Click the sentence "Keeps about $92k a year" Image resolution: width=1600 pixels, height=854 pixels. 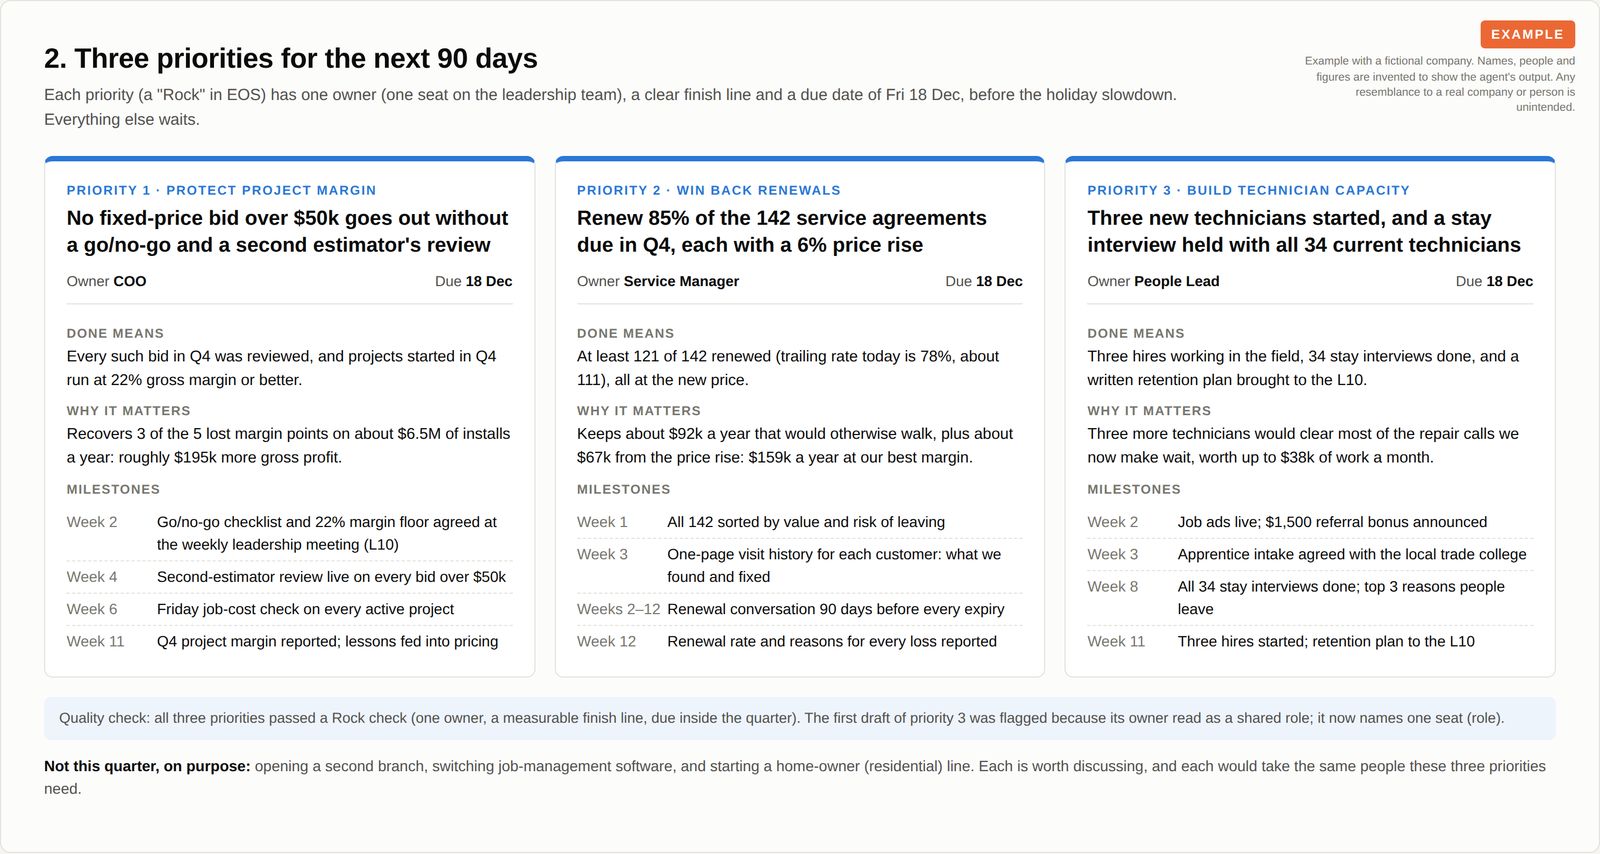coord(795,445)
